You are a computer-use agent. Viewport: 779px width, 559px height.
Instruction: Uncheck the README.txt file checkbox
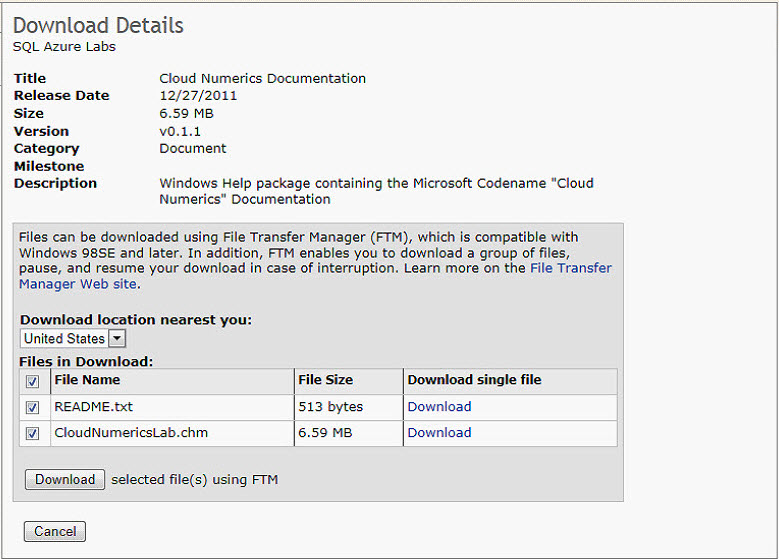click(32, 407)
